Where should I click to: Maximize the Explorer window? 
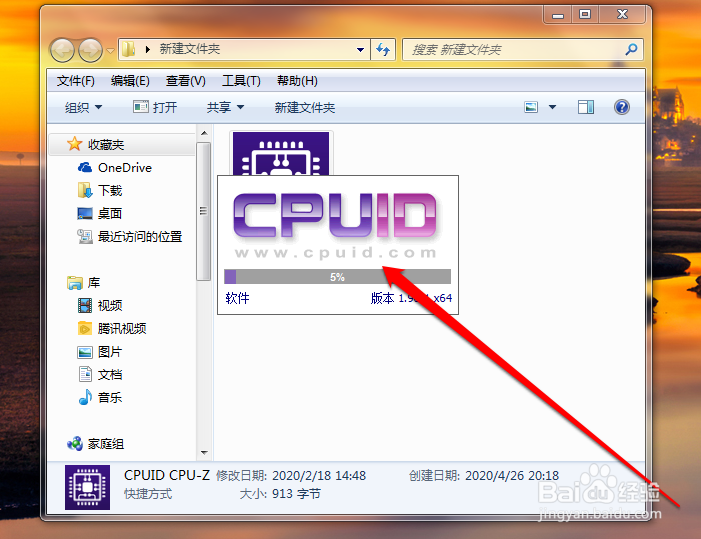[x=585, y=15]
